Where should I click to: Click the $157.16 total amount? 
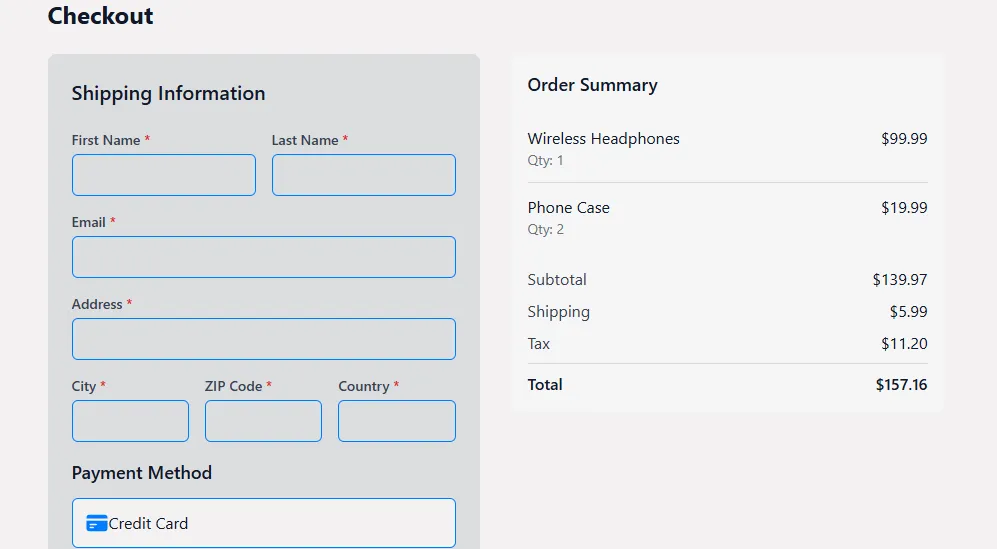[x=901, y=385]
